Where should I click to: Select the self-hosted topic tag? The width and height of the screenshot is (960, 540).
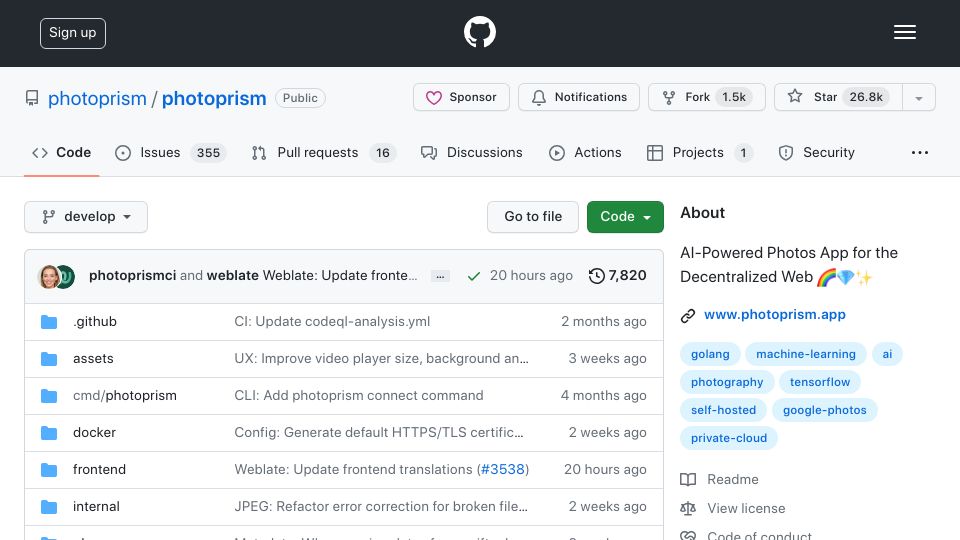coord(723,410)
